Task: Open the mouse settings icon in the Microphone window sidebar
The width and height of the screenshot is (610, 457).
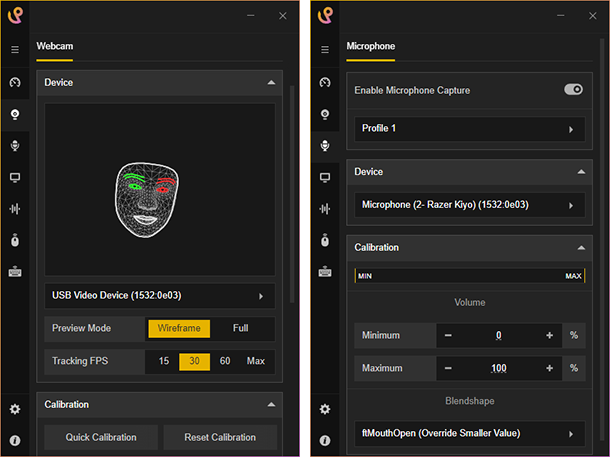Action: (x=324, y=240)
